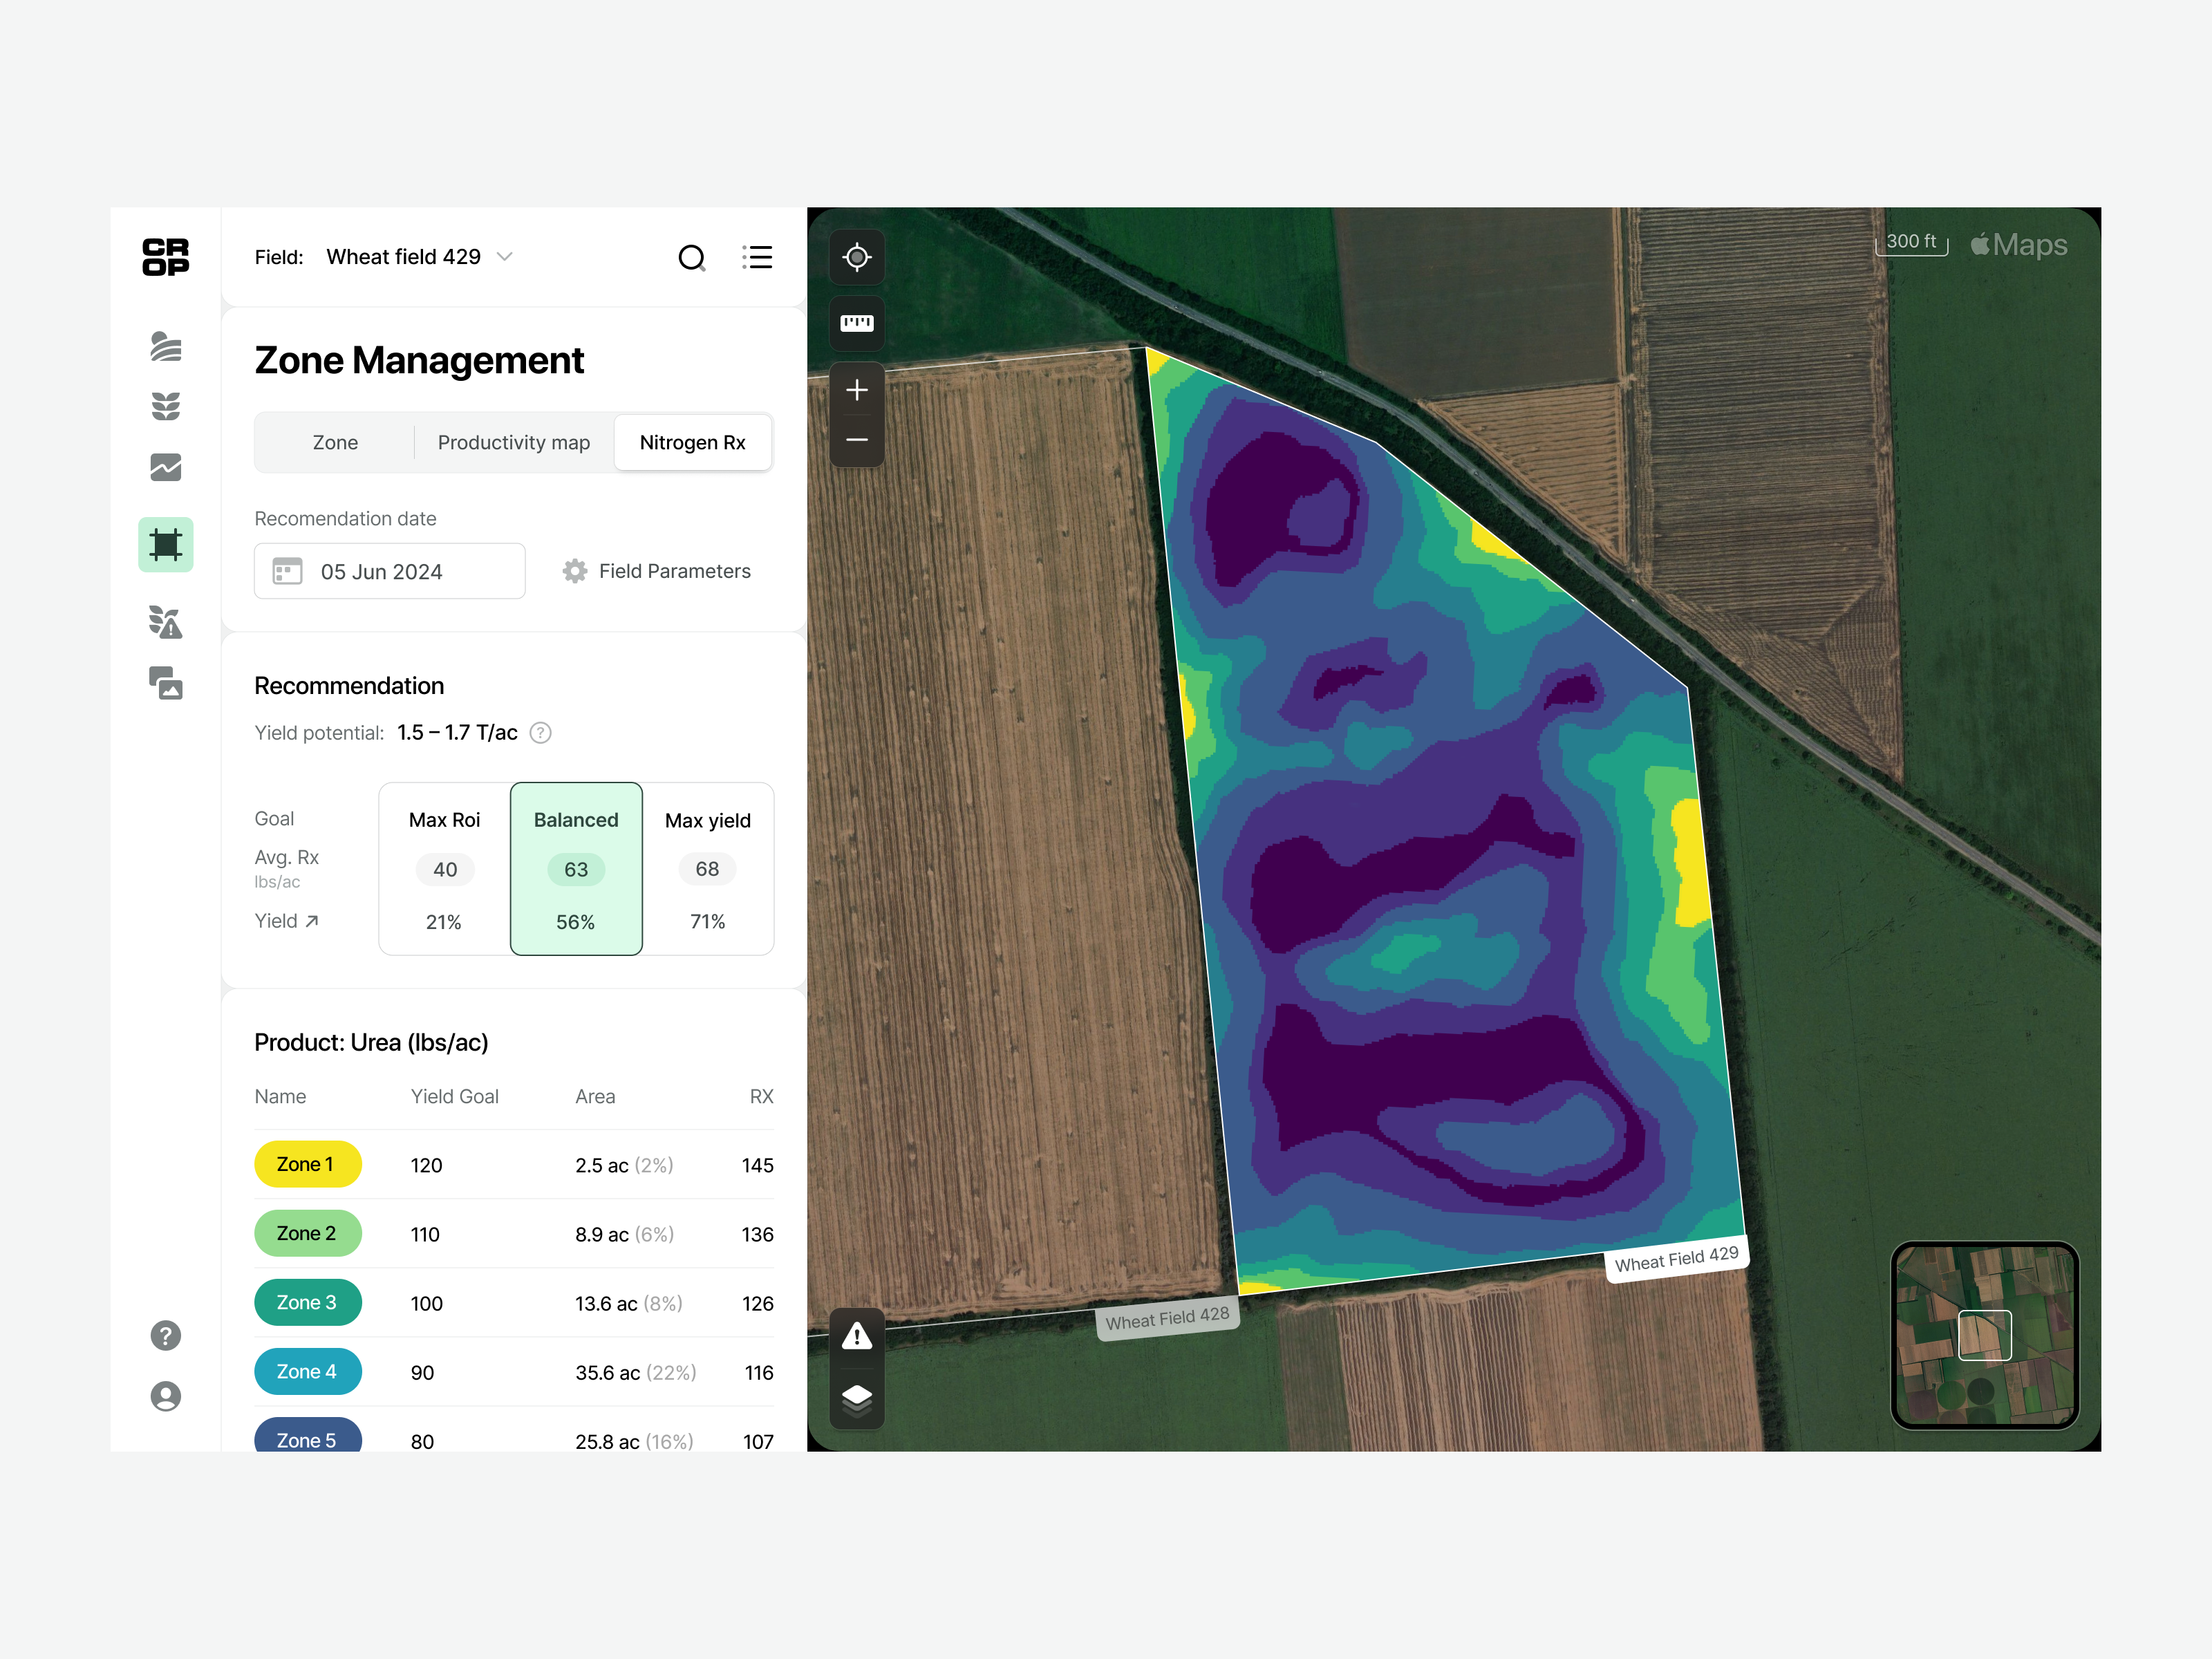Viewport: 2212px width, 1659px height.
Task: Open Field Parameters settings
Action: tap(656, 571)
